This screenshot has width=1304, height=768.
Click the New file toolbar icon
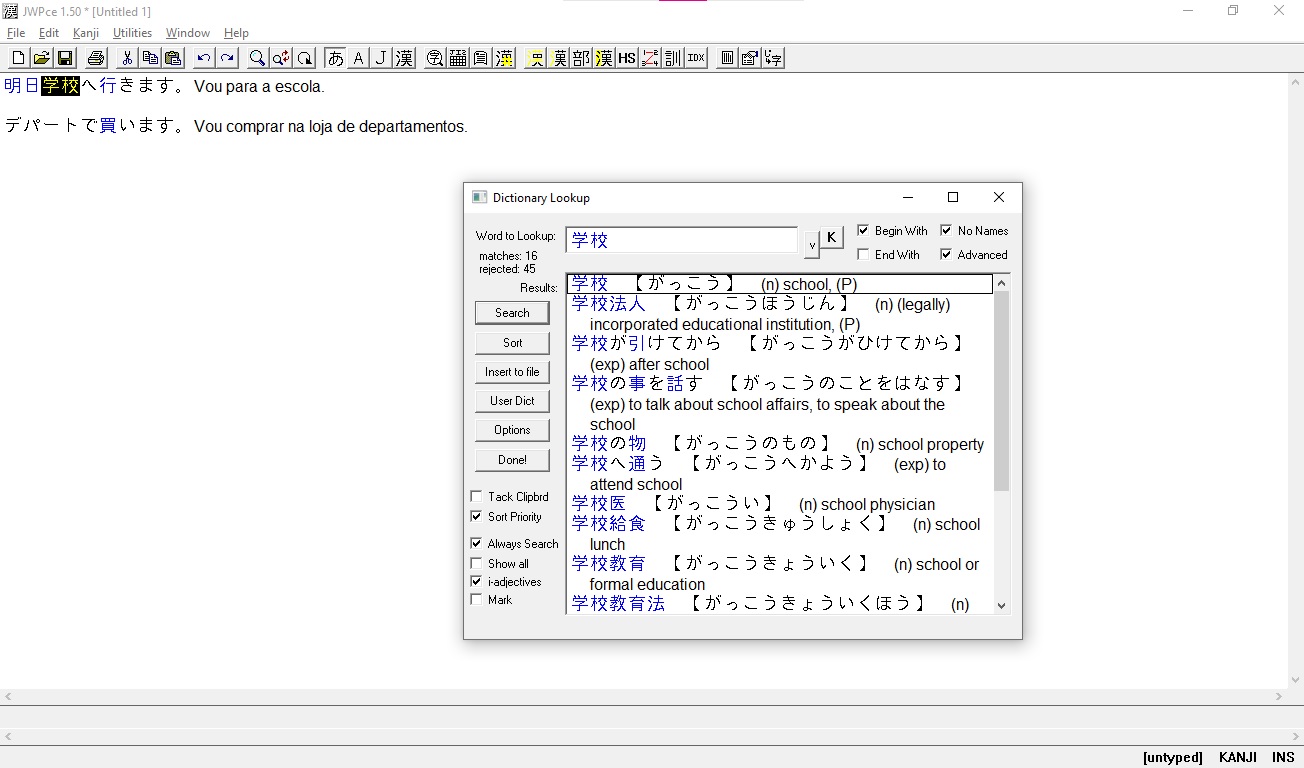(18, 58)
